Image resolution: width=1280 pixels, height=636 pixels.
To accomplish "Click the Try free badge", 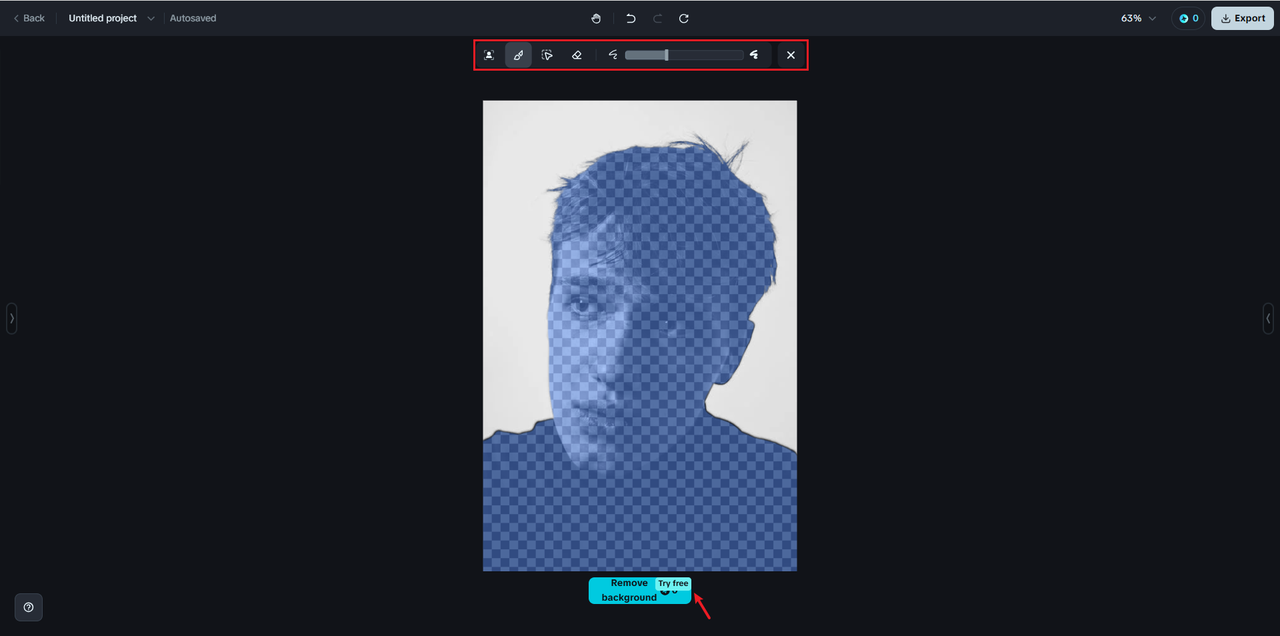I will pos(673,583).
